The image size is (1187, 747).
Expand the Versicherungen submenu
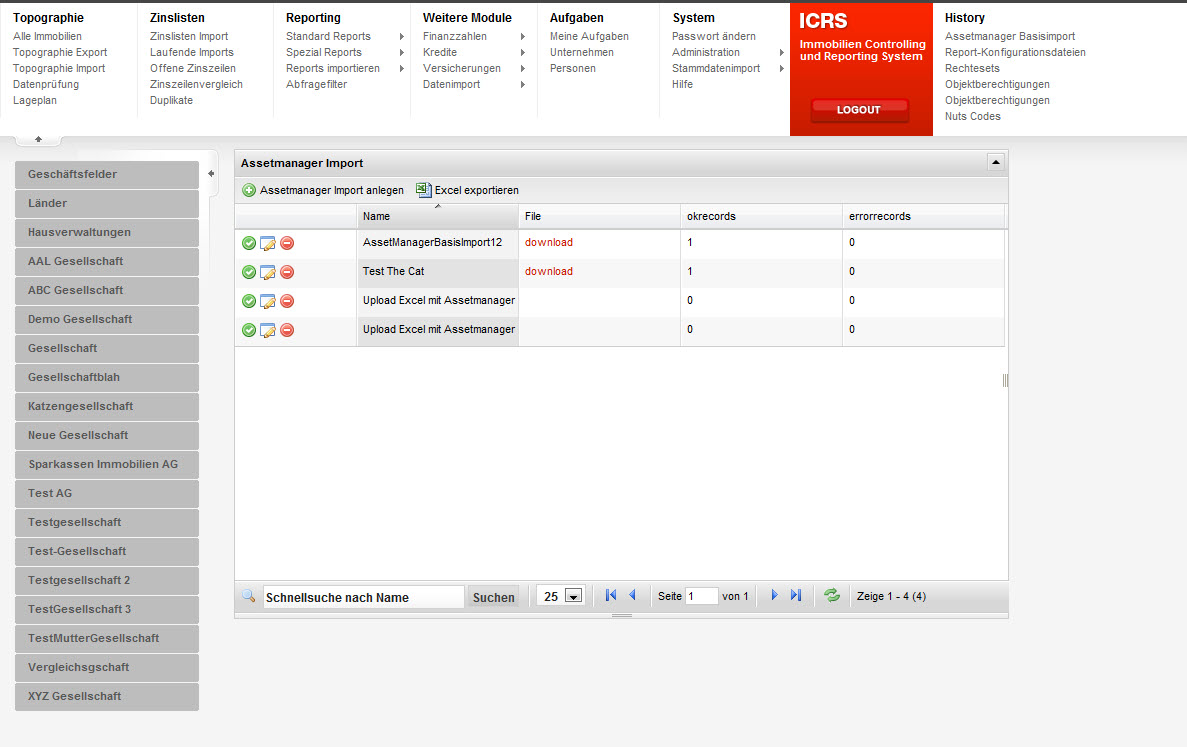point(523,68)
